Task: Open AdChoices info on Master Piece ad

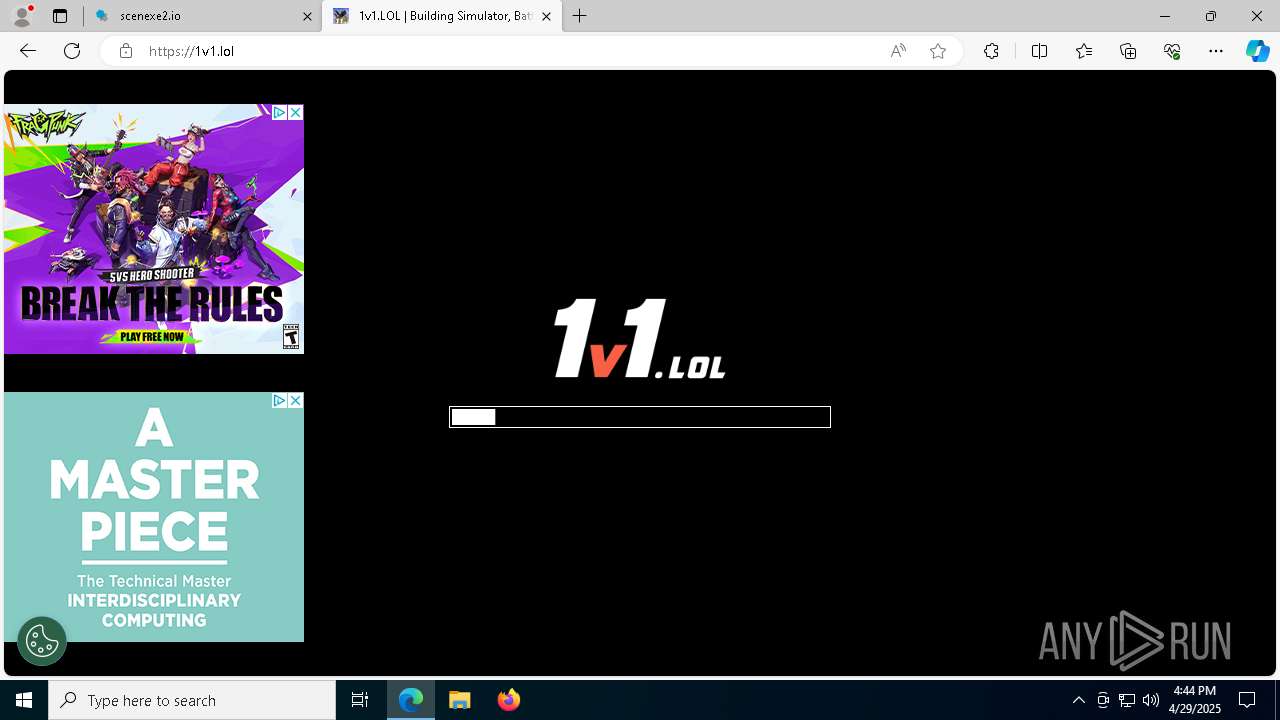Action: pyautogui.click(x=280, y=400)
